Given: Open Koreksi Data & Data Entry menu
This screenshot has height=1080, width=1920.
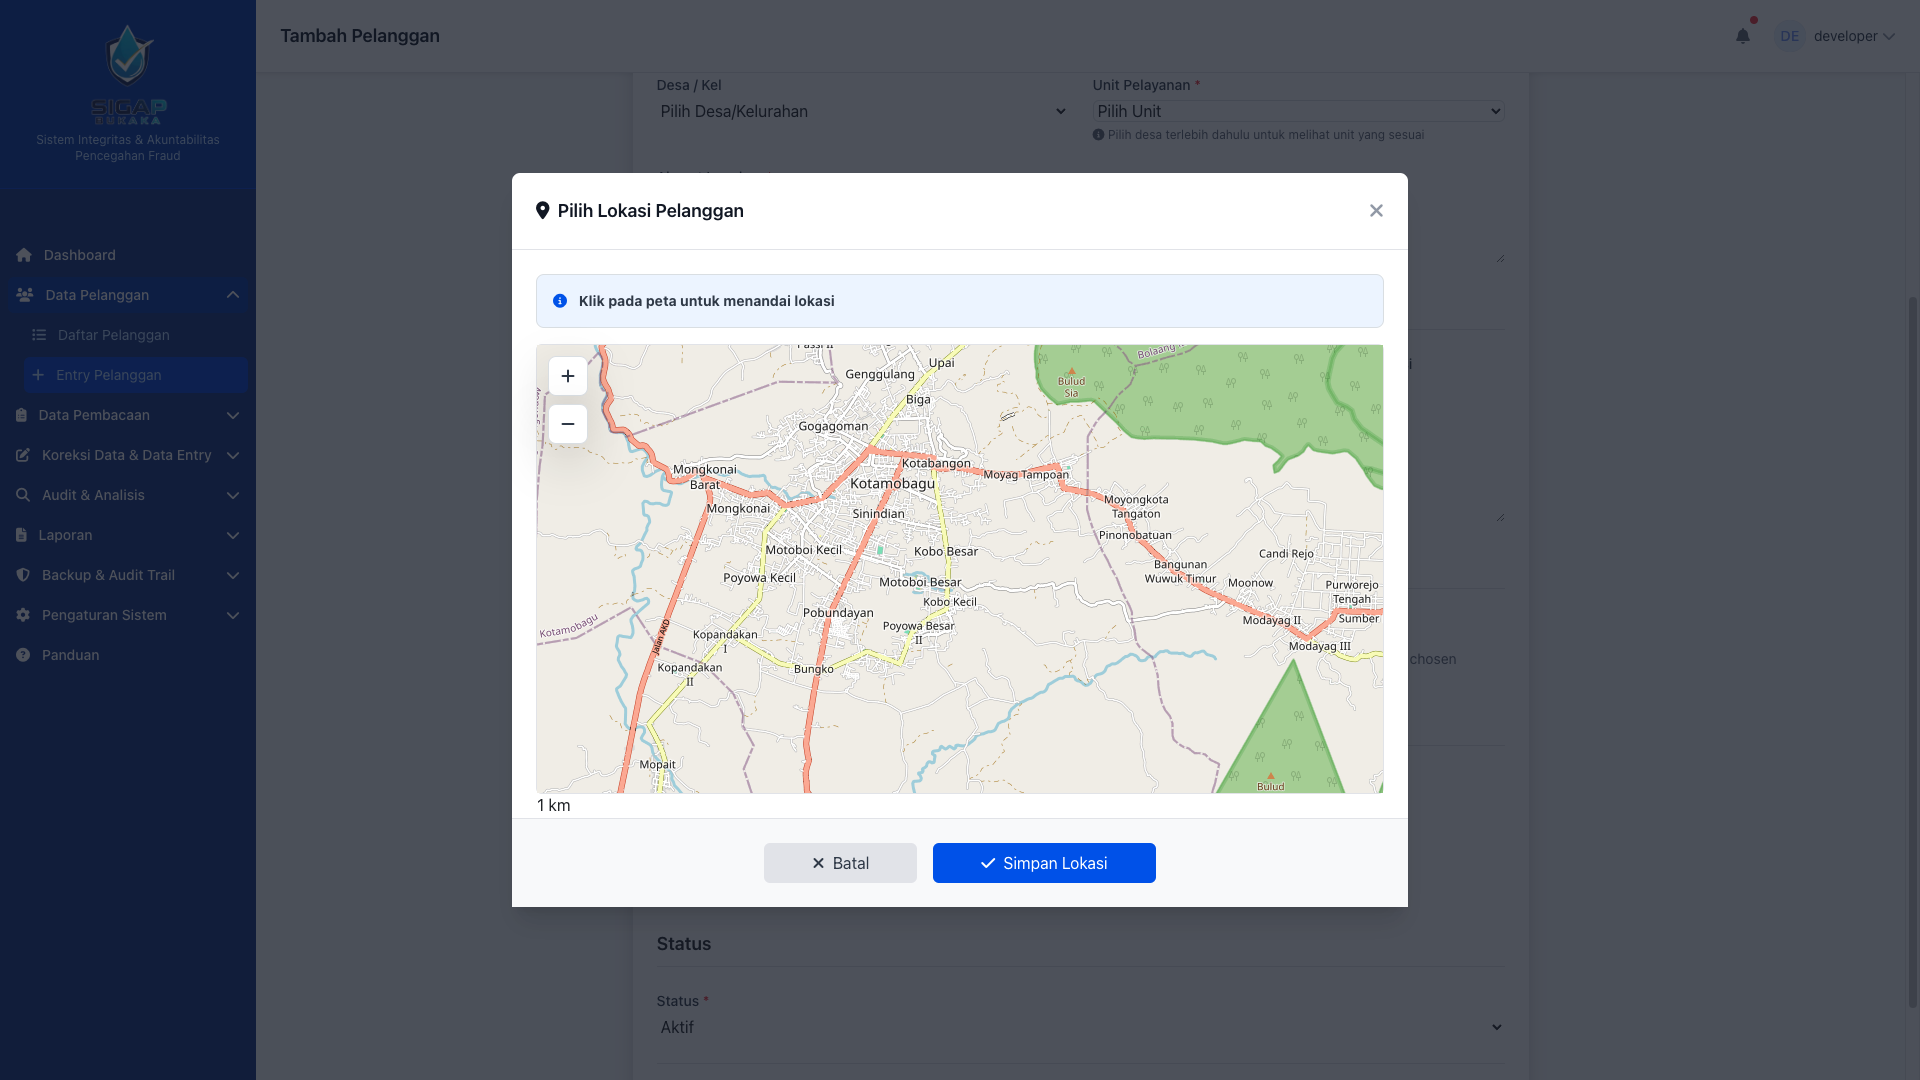Looking at the screenshot, I should pyautogui.click(x=126, y=455).
